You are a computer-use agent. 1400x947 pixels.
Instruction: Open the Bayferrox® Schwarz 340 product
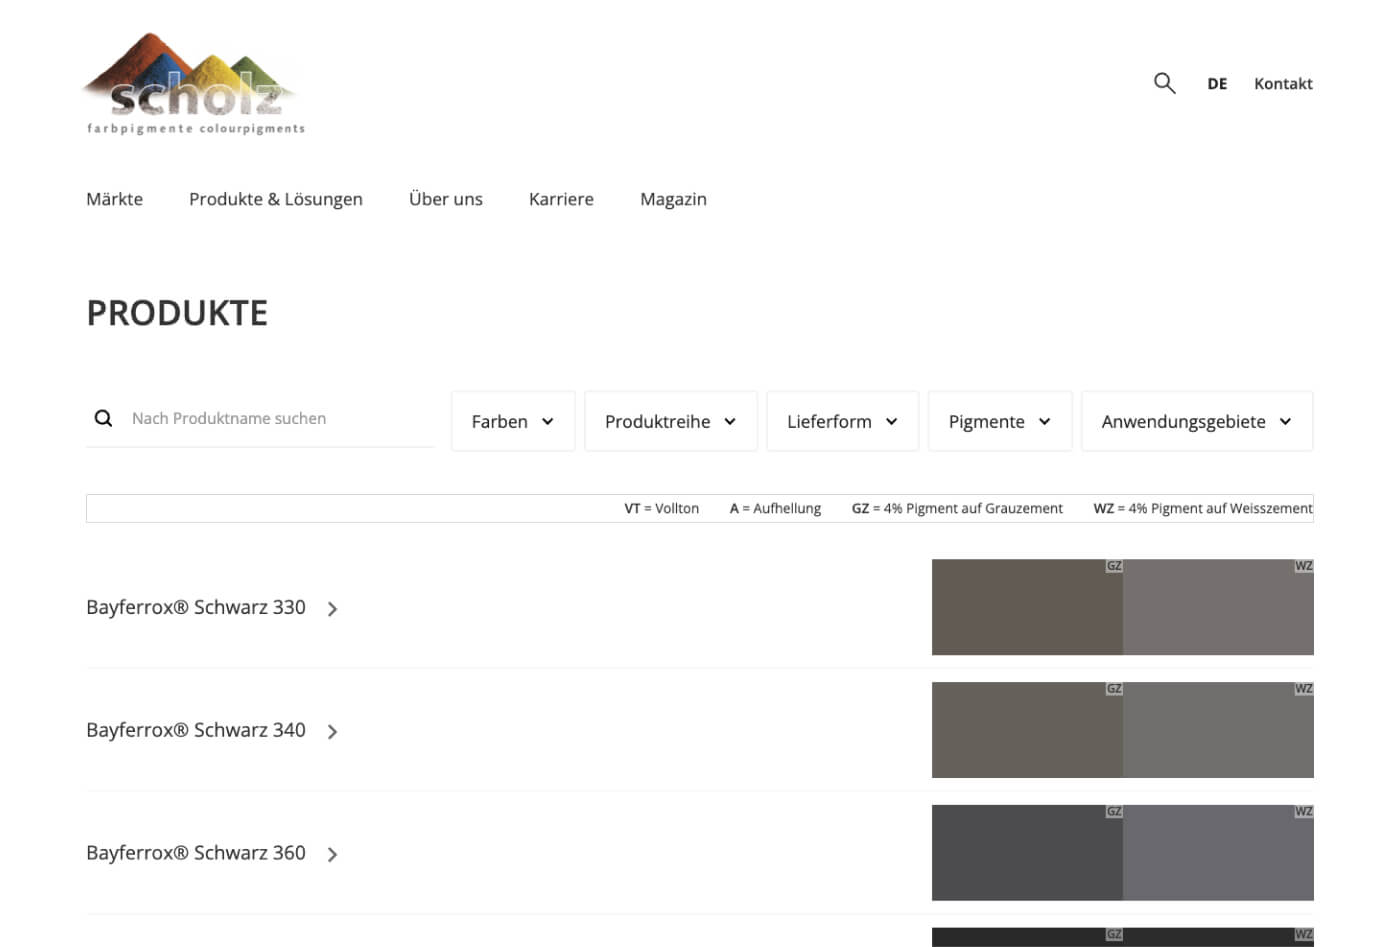coord(196,730)
